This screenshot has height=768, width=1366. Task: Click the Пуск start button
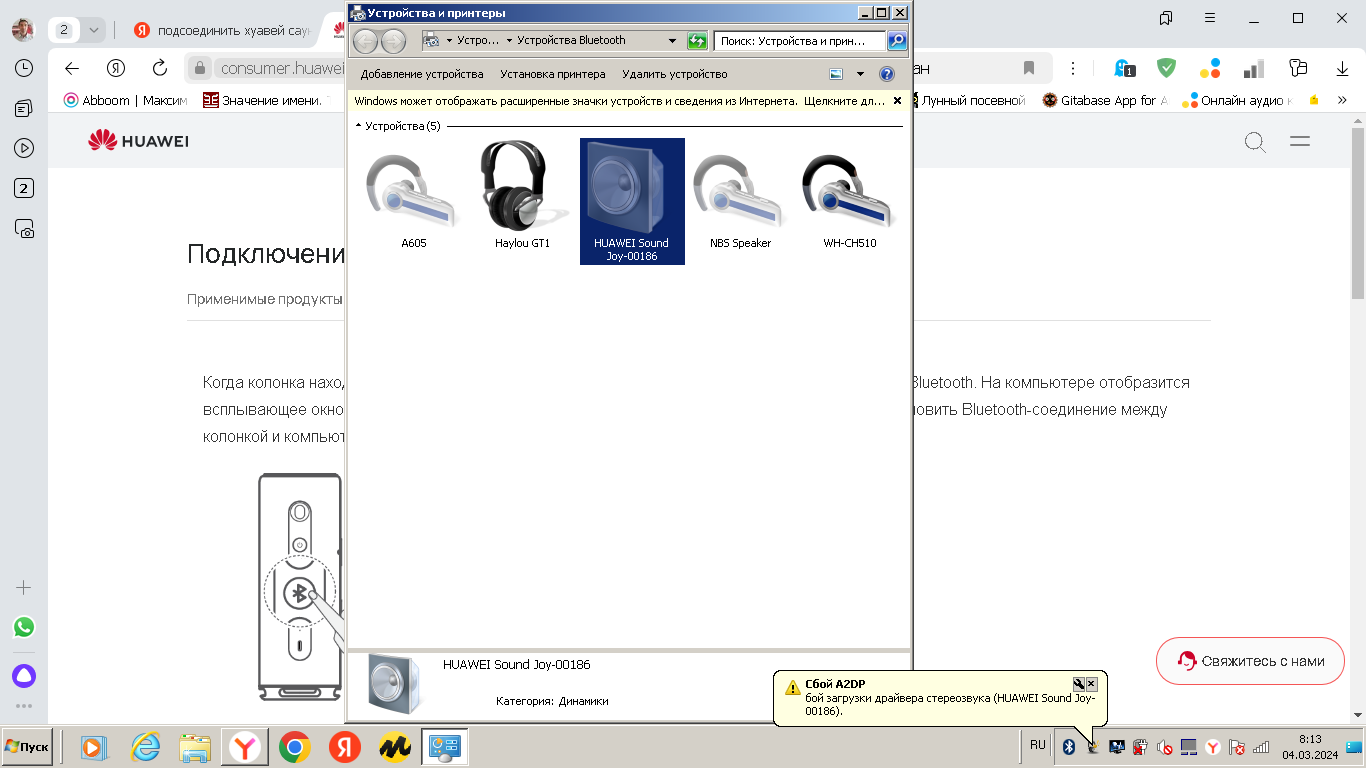coord(27,747)
